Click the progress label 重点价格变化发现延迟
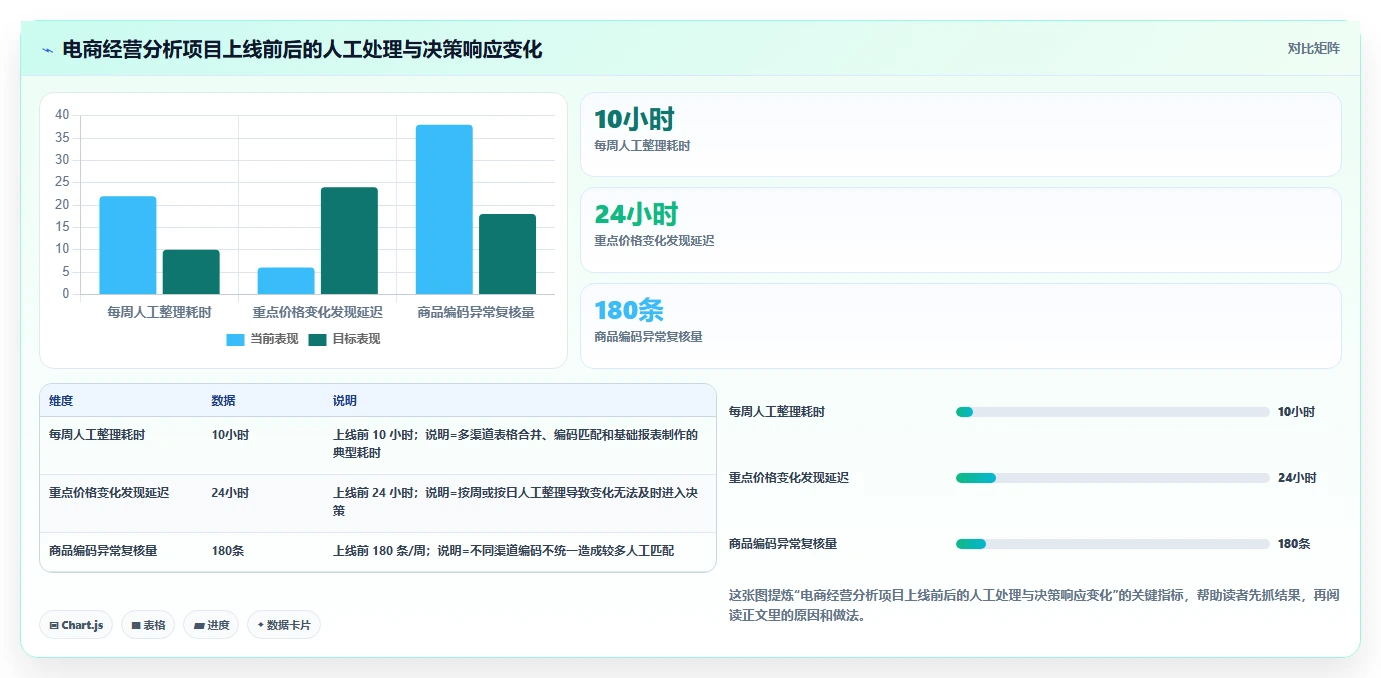Viewport: 1381px width, 678px height. (789, 478)
